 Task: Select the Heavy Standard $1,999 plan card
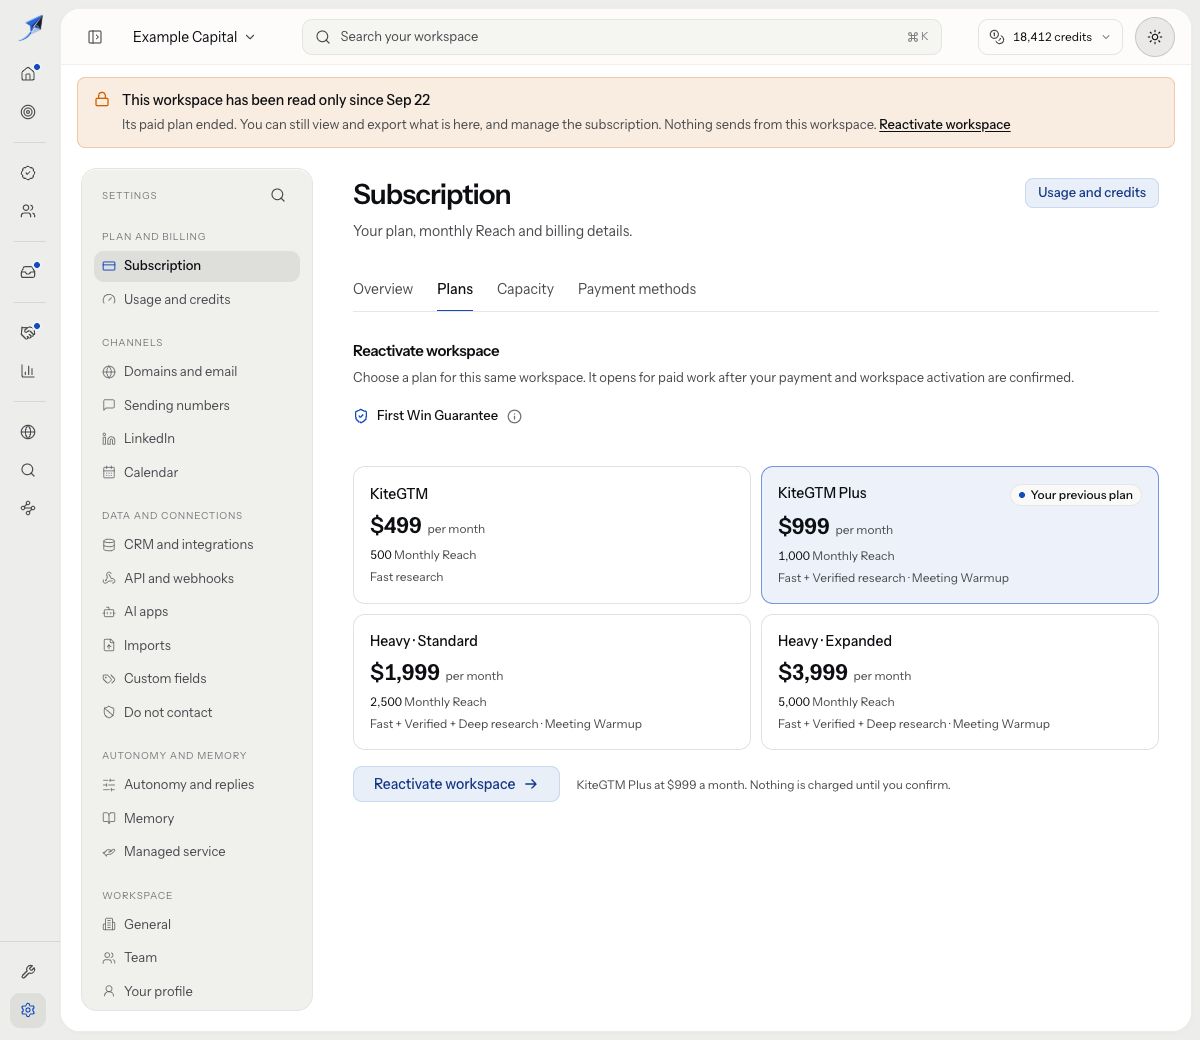(x=552, y=682)
